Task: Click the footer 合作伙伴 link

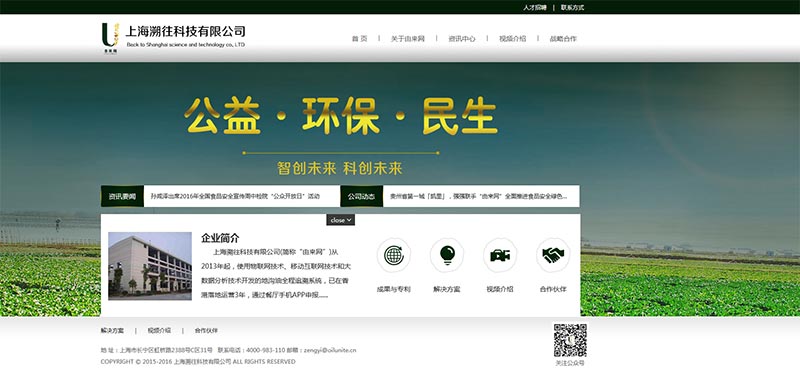Action: click(x=206, y=331)
